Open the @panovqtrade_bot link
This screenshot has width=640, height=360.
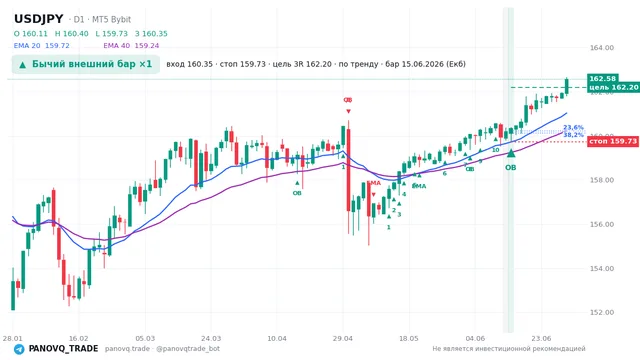pos(188,349)
